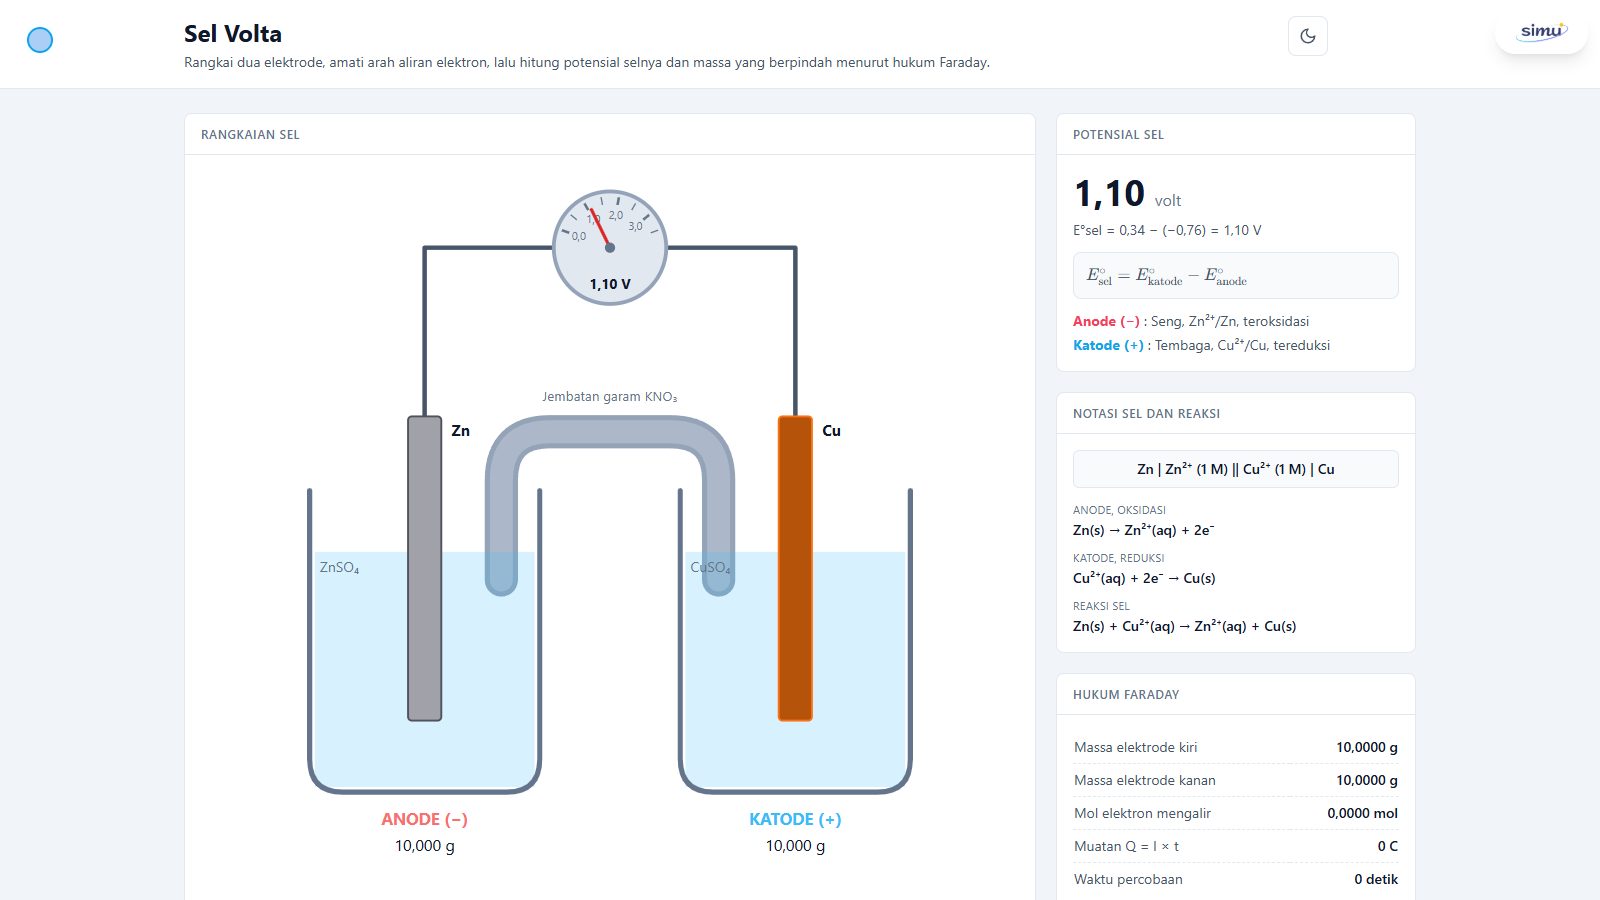Click the "E°sel = 0,34 − (−0,76) = 1,10 V" line
Image resolution: width=1600 pixels, height=900 pixels.
tap(1167, 230)
